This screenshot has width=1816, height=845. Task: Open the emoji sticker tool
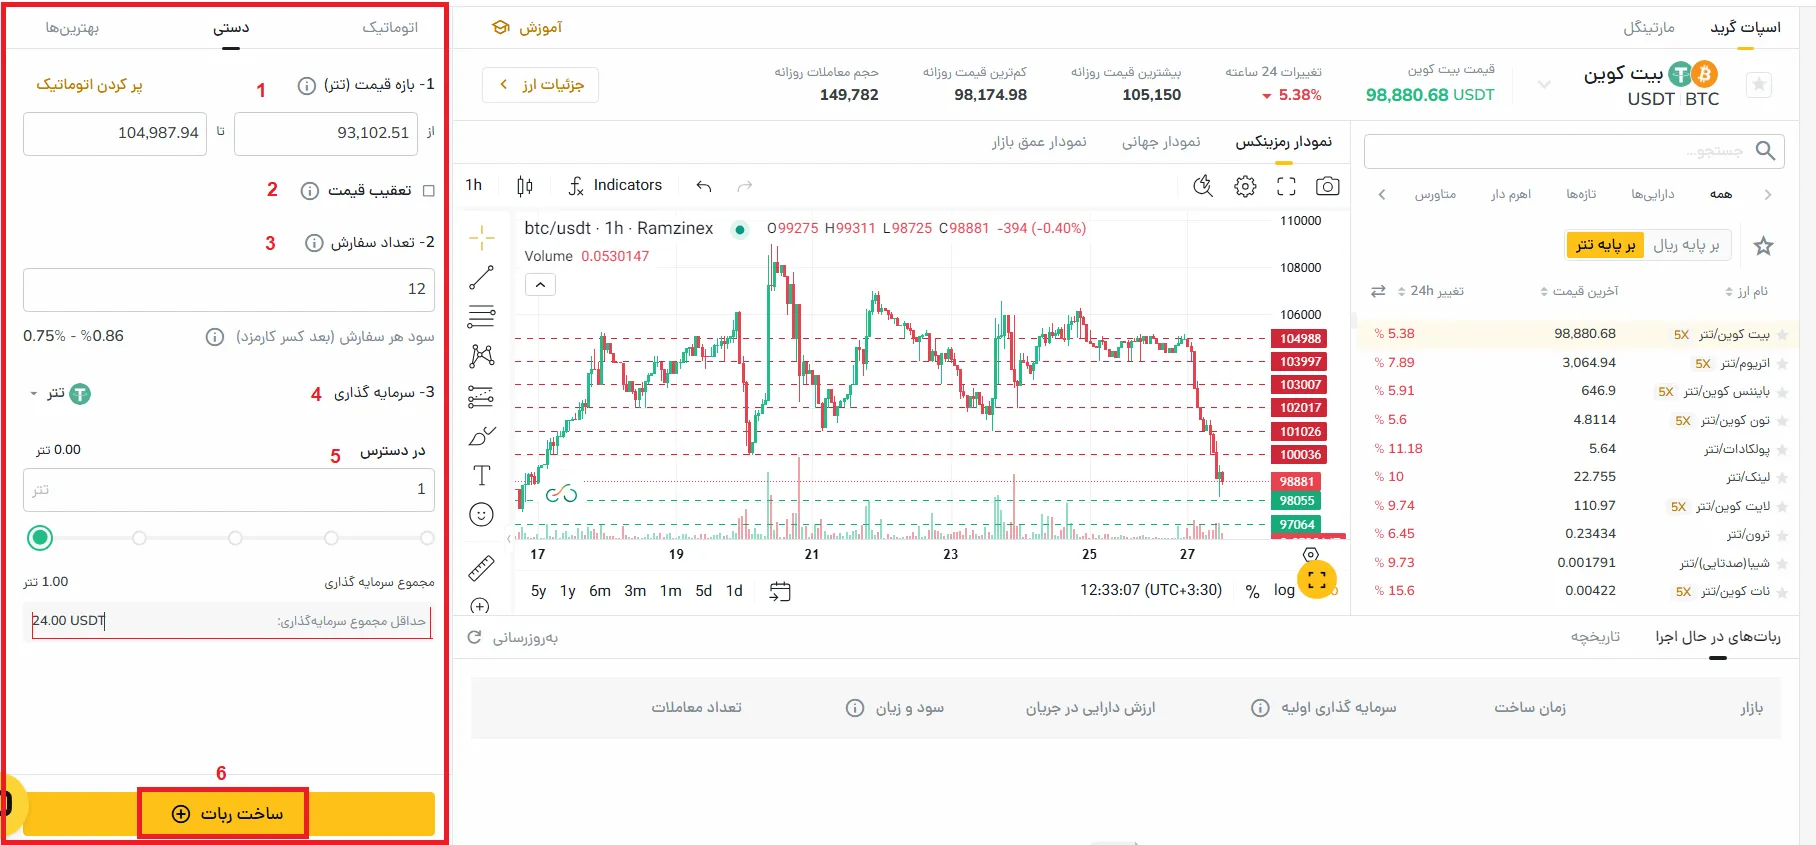tap(482, 514)
